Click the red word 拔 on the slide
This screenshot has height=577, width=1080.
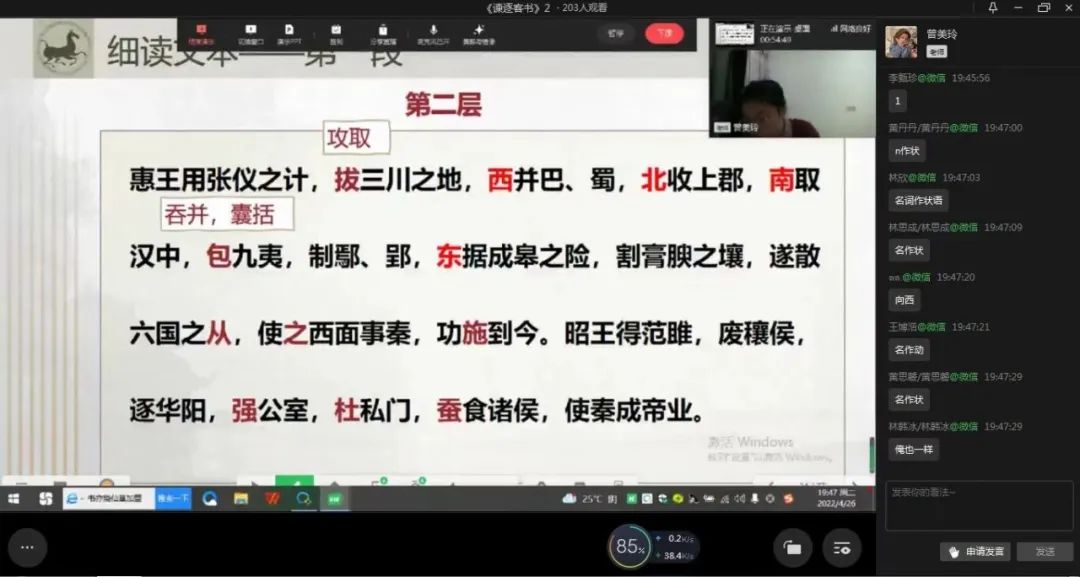point(346,180)
